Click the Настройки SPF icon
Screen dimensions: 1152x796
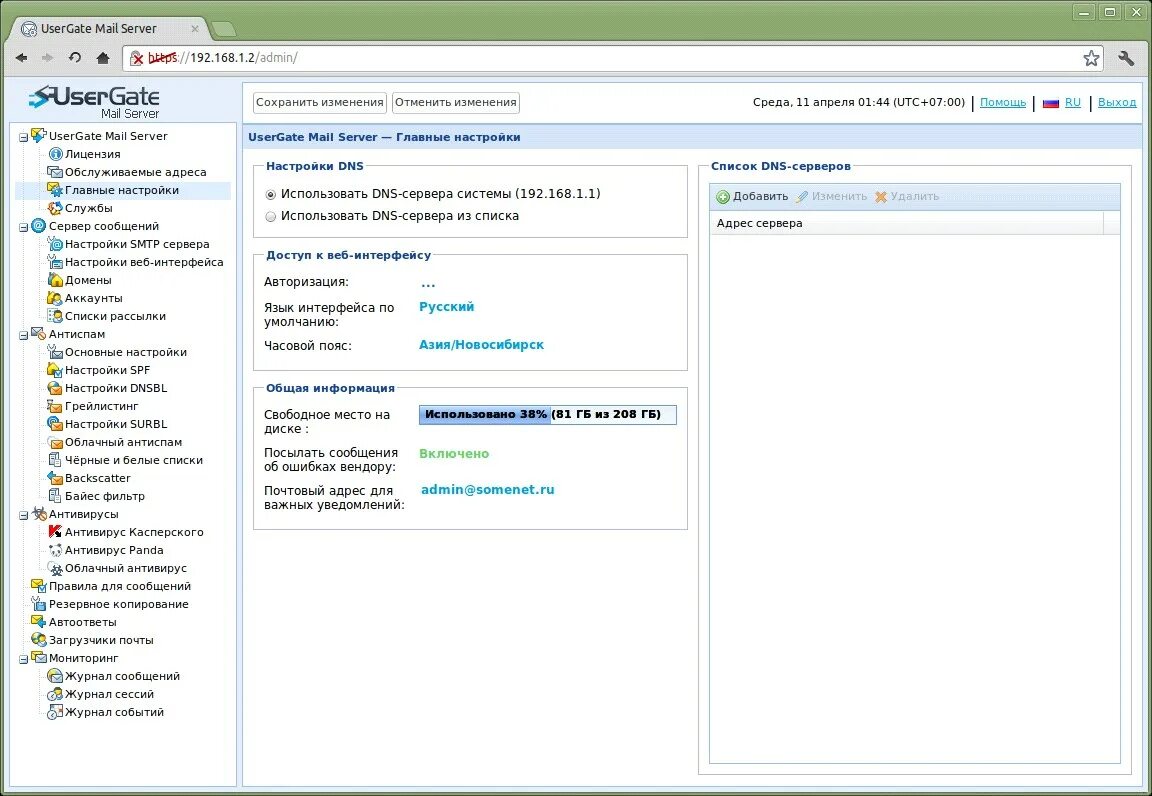[x=55, y=370]
